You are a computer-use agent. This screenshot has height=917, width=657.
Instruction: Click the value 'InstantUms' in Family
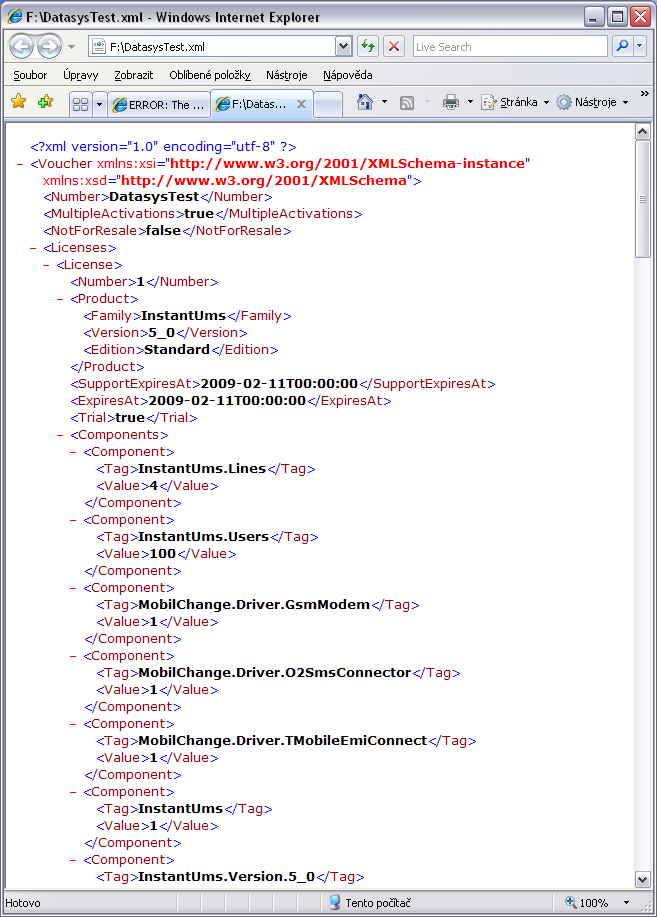tap(184, 316)
